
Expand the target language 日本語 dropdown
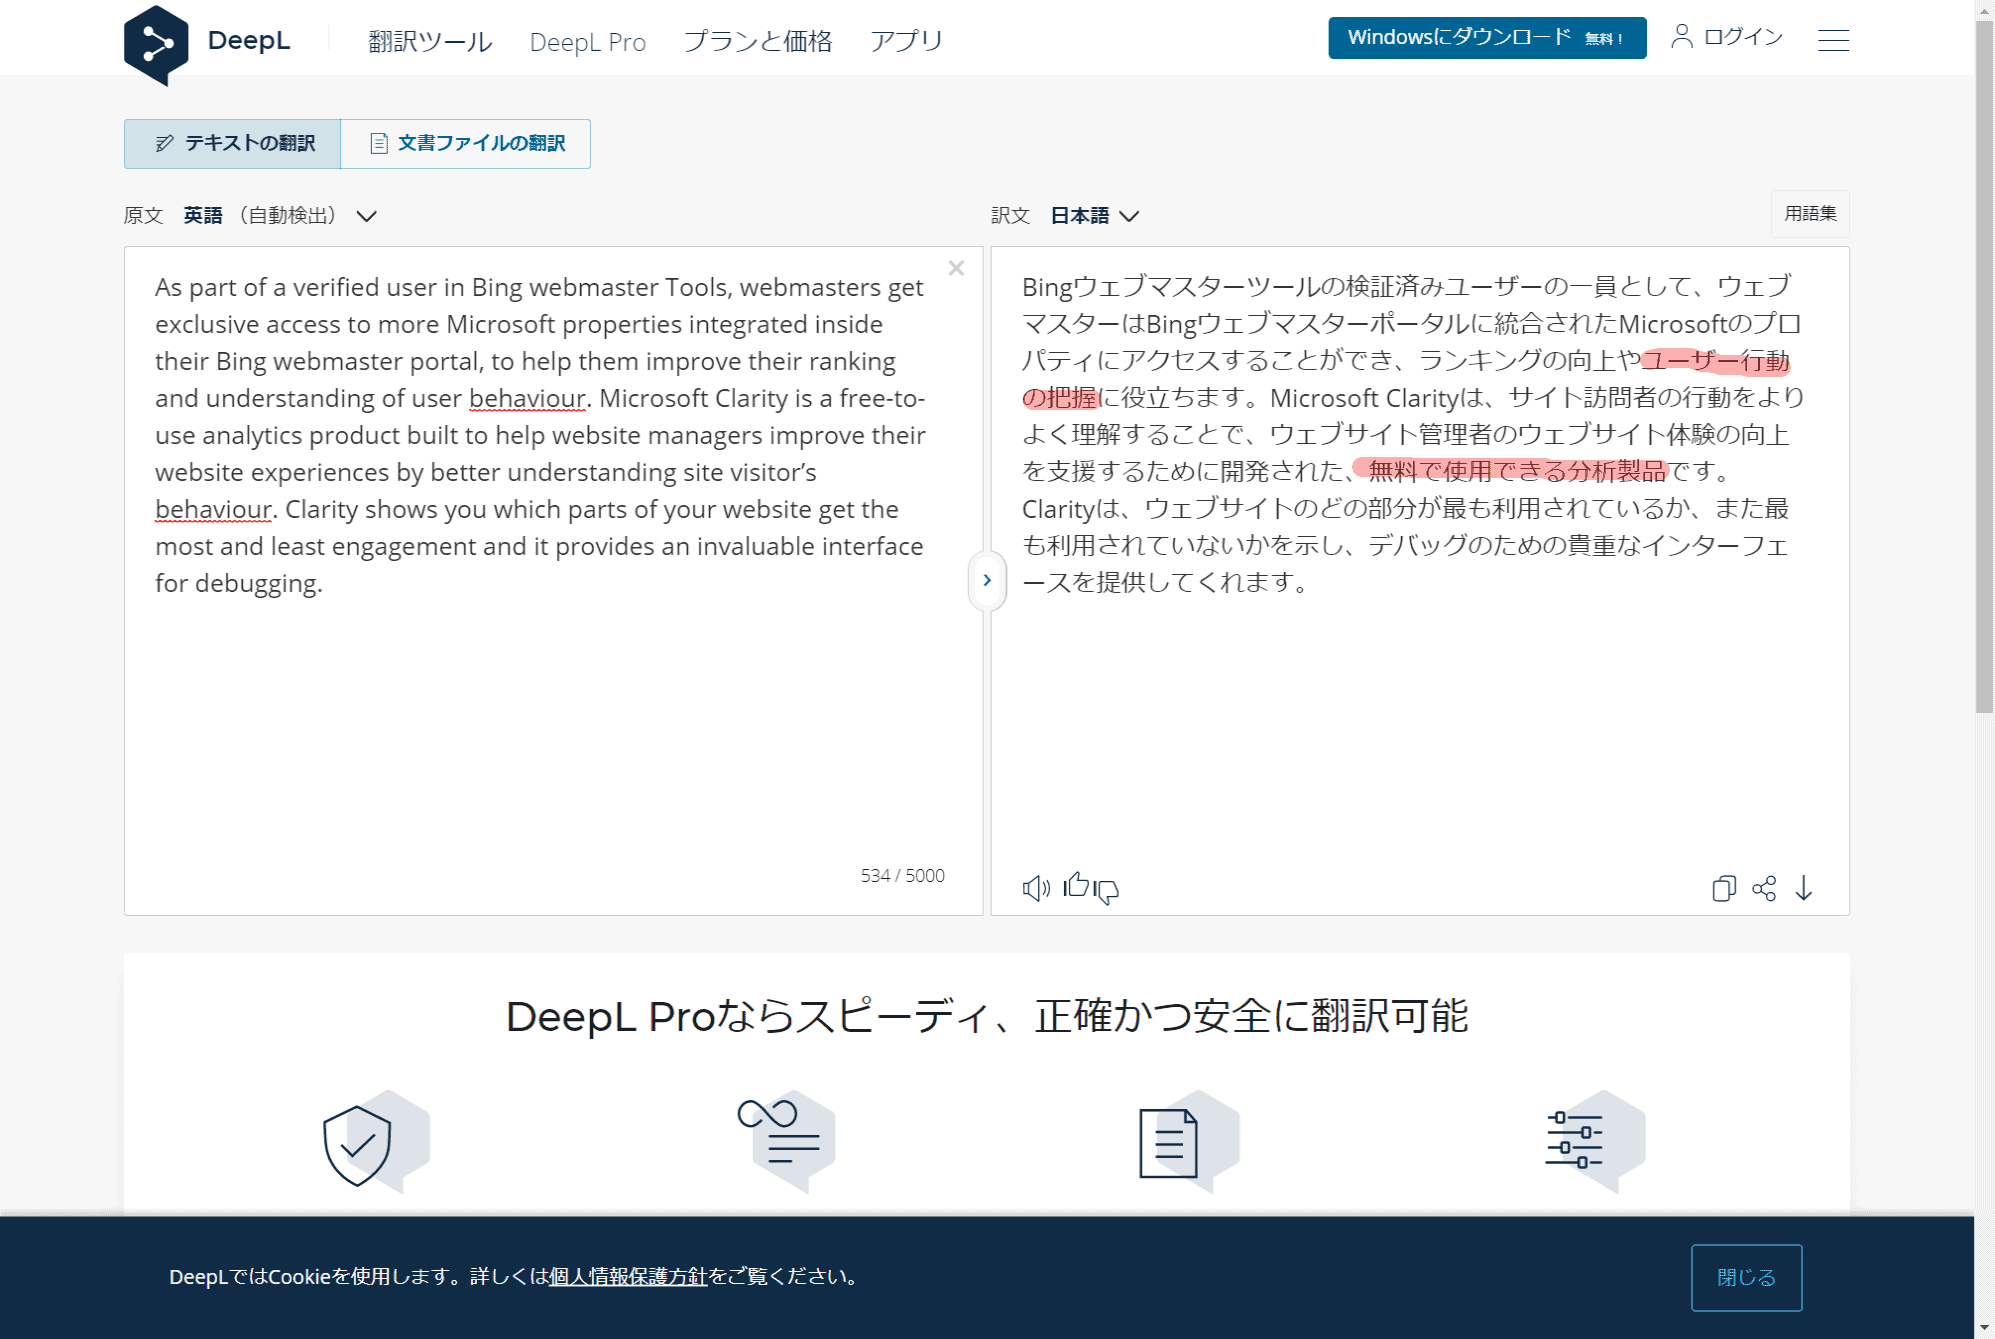[1095, 216]
